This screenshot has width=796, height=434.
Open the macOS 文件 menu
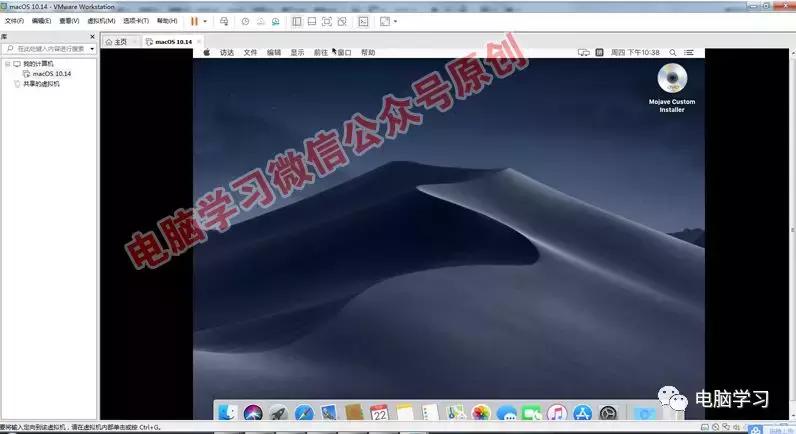(x=250, y=52)
